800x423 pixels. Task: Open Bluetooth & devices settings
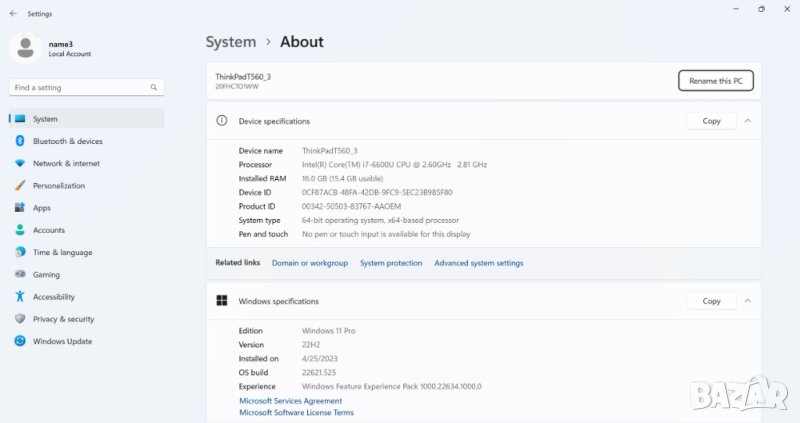tap(67, 141)
